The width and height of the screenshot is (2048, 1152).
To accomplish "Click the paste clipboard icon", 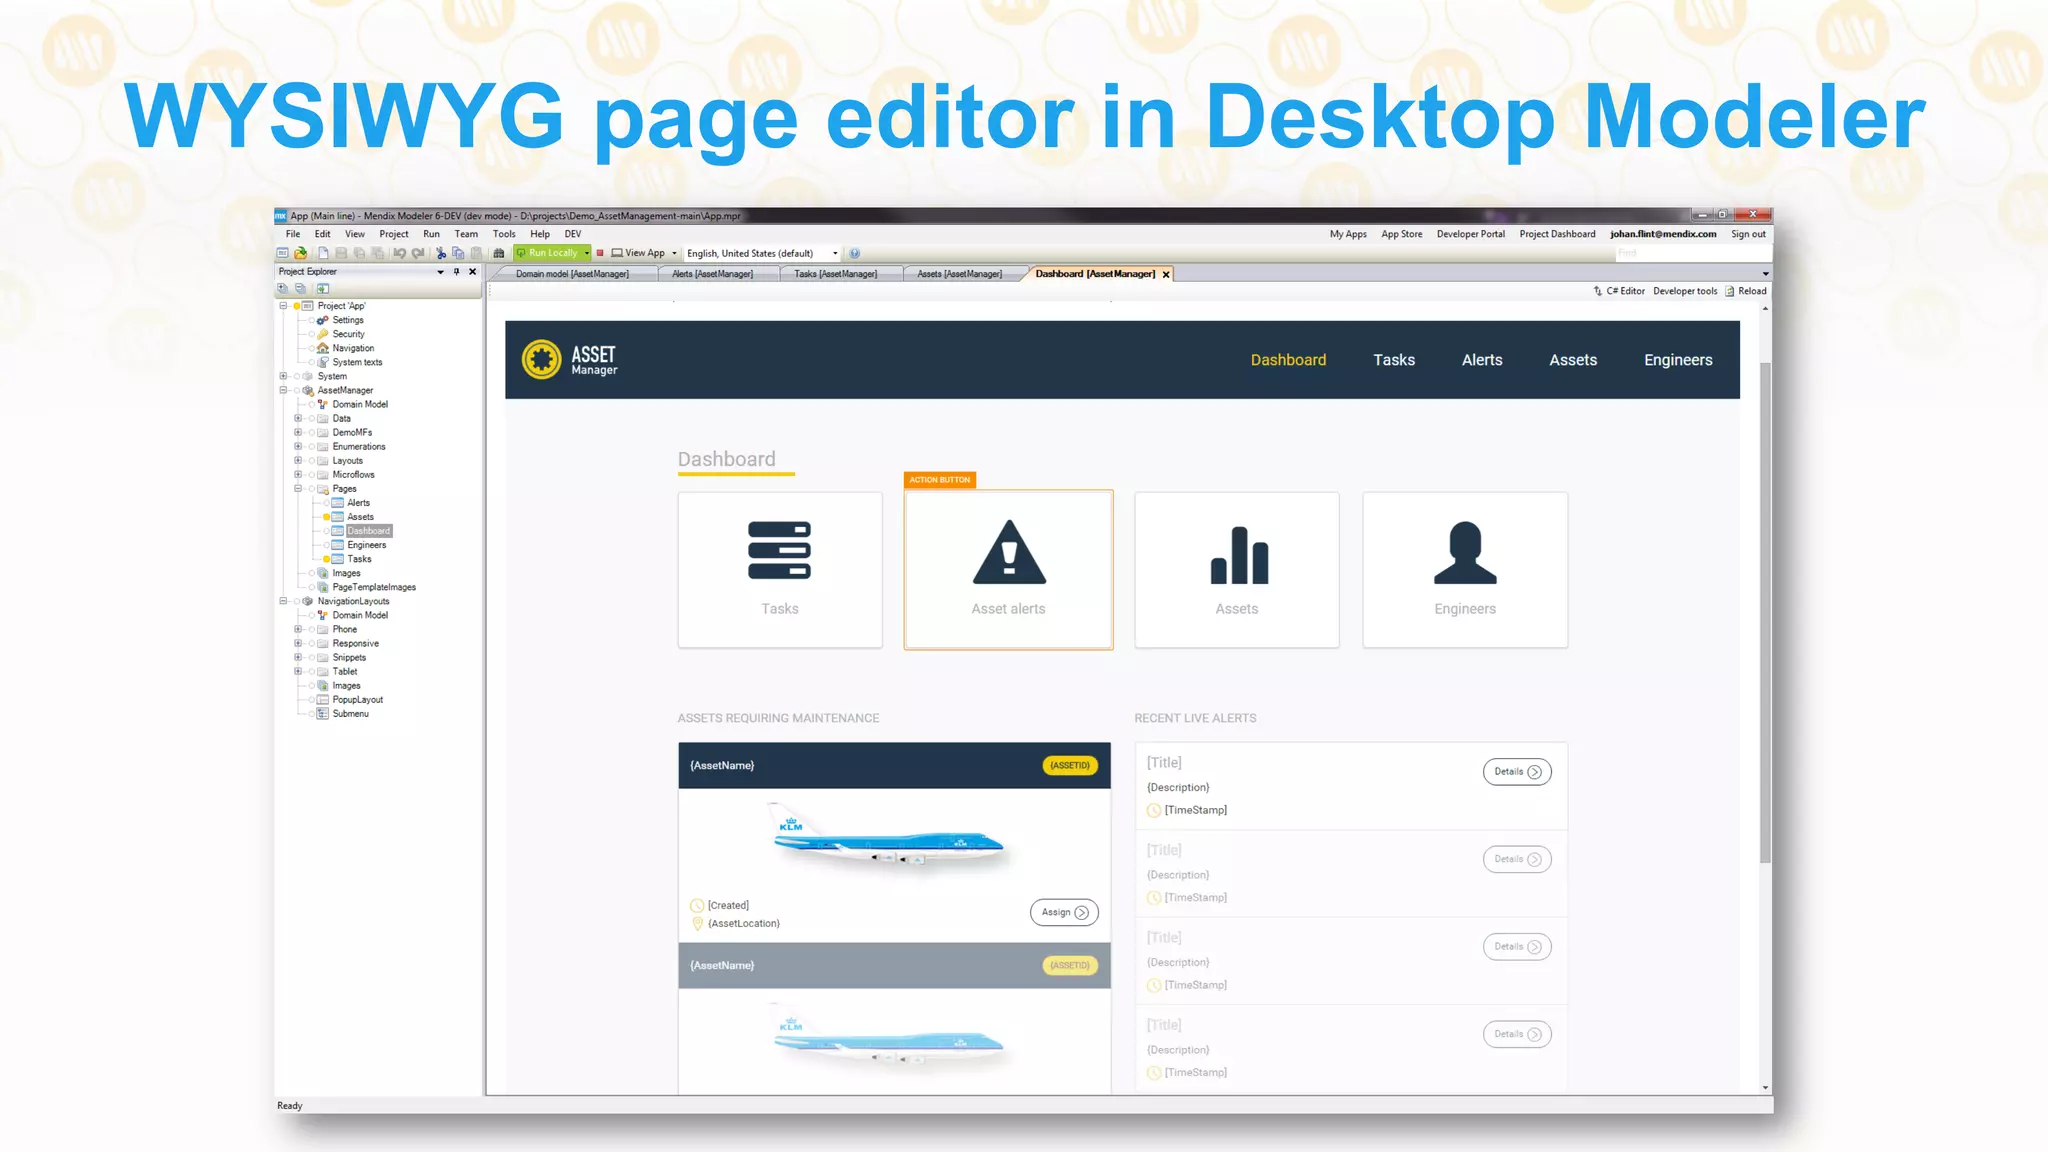I will [476, 253].
